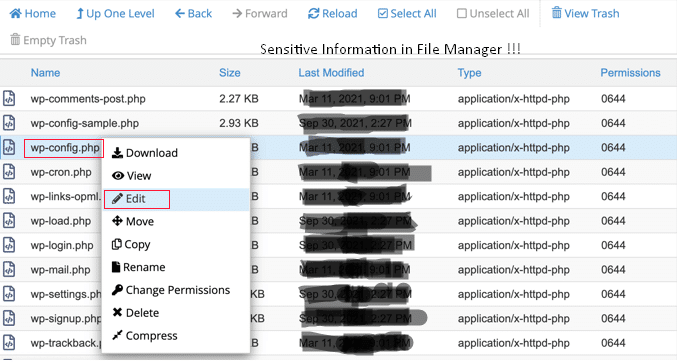Click Unselect All in toolbar
Image resolution: width=677 pixels, height=363 pixels.
pos(493,14)
